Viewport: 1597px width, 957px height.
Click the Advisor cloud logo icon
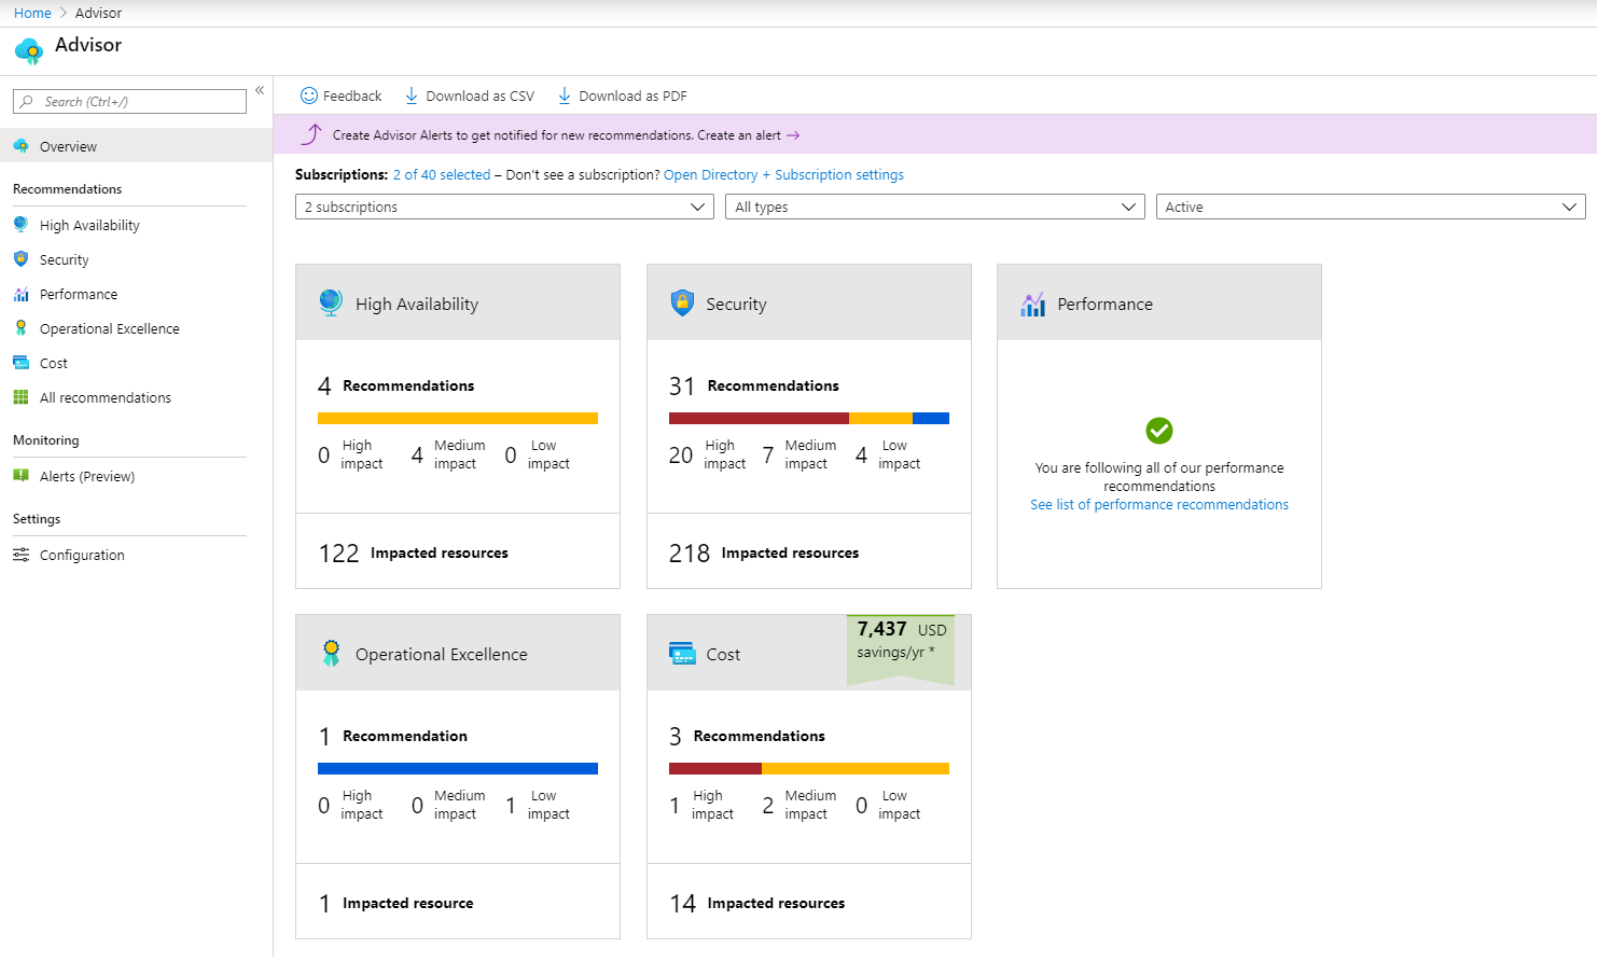click(x=29, y=50)
